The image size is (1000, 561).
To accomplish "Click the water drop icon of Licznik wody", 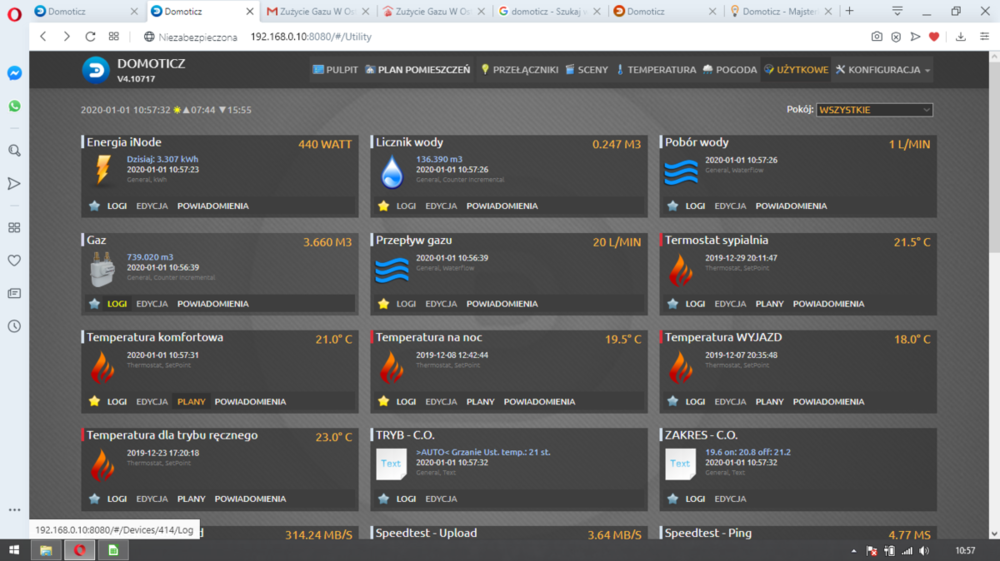I will (x=391, y=172).
